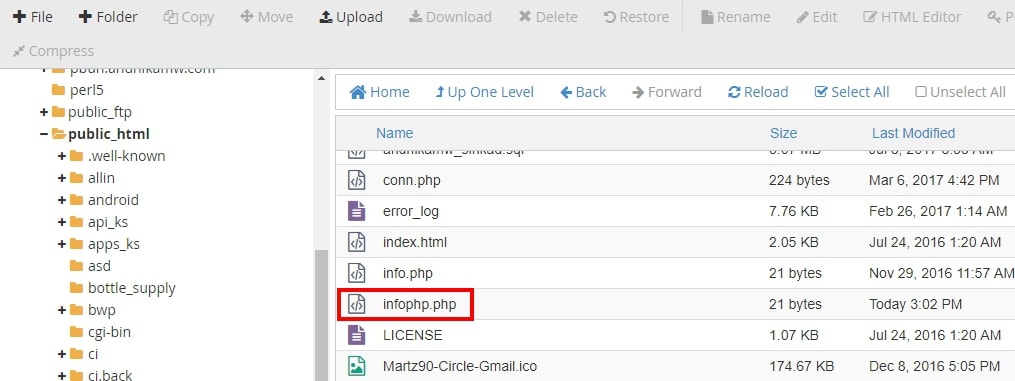Expand the api_ks folder node
The width and height of the screenshot is (1015, 381).
(62, 222)
